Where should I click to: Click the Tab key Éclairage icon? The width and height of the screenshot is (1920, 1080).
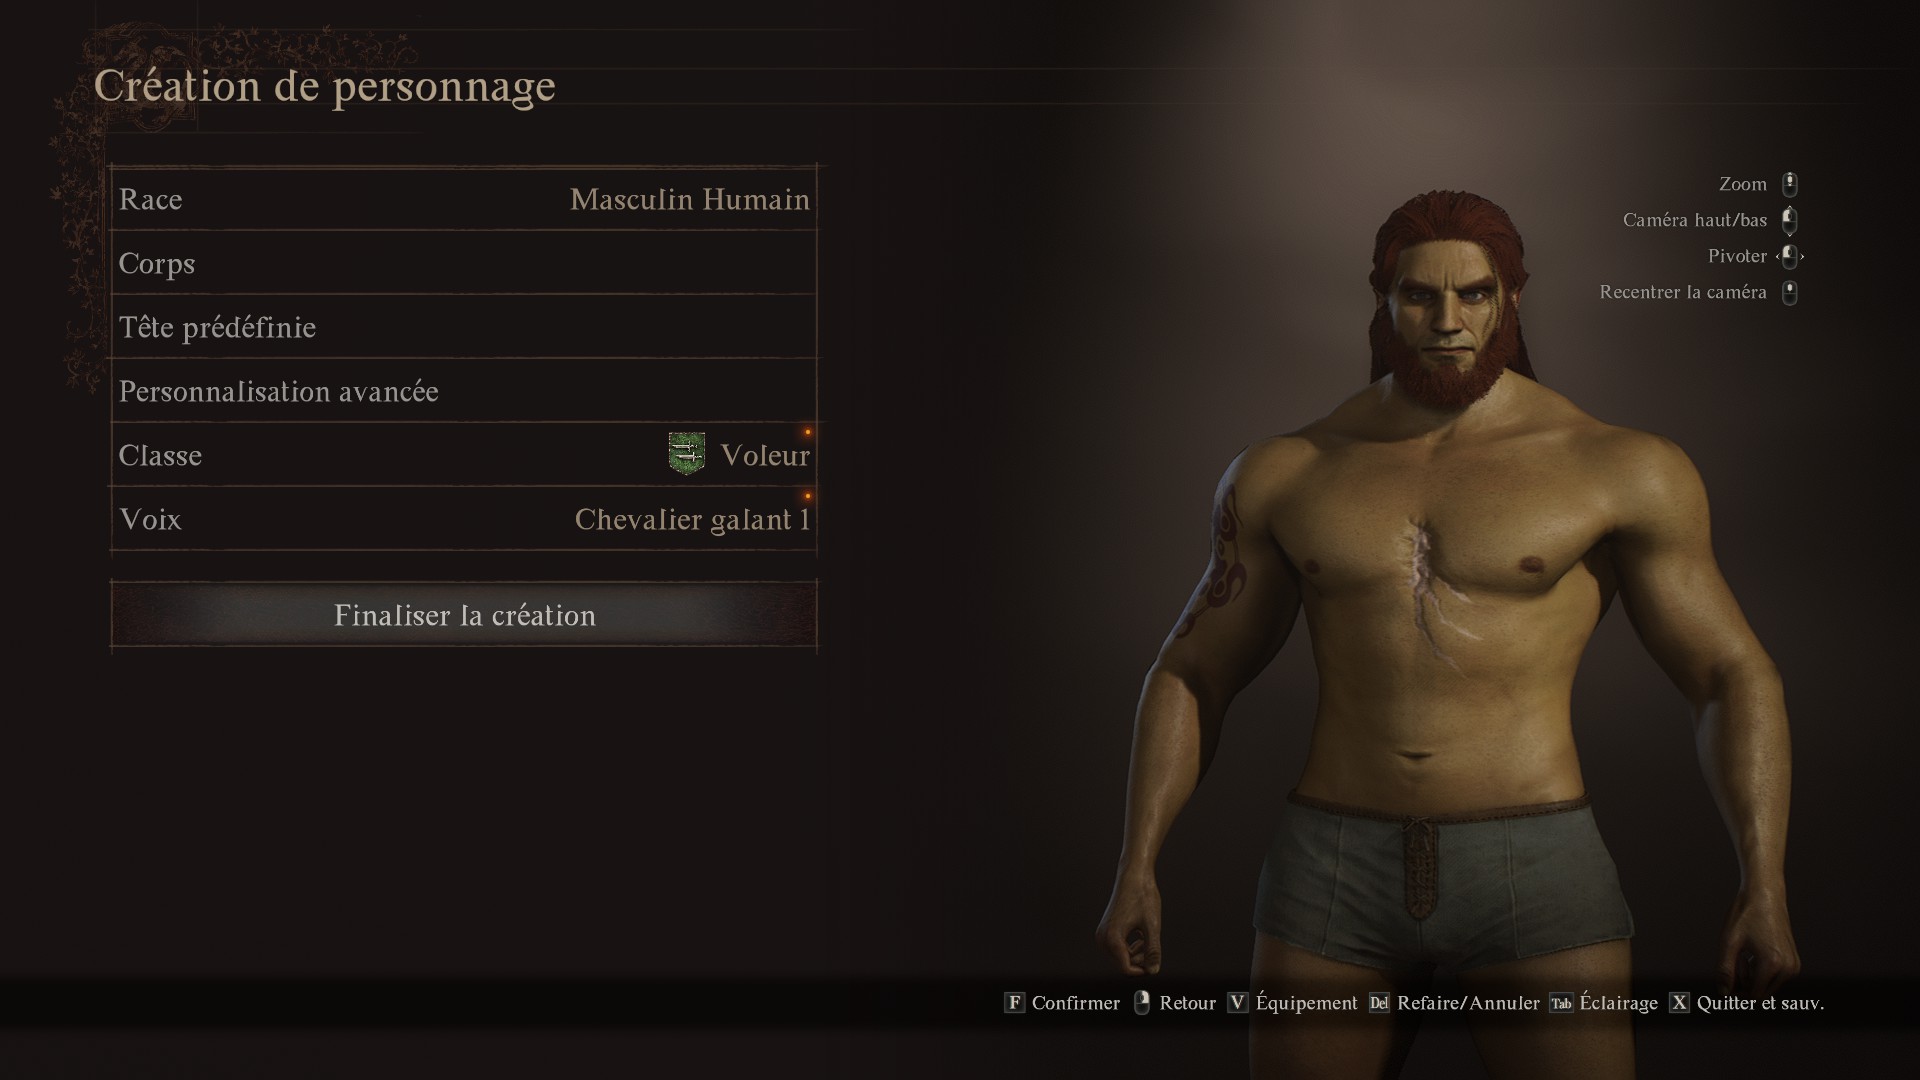tap(1561, 1003)
